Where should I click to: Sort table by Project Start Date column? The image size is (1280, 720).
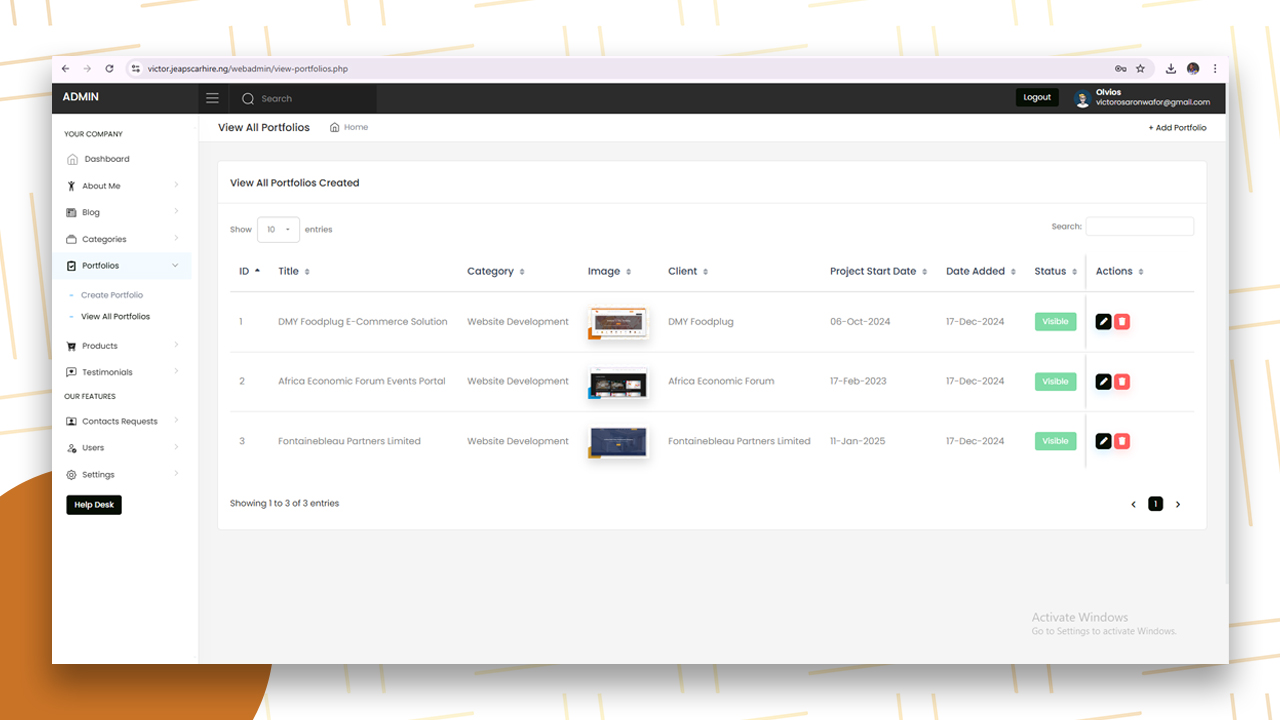pos(878,271)
